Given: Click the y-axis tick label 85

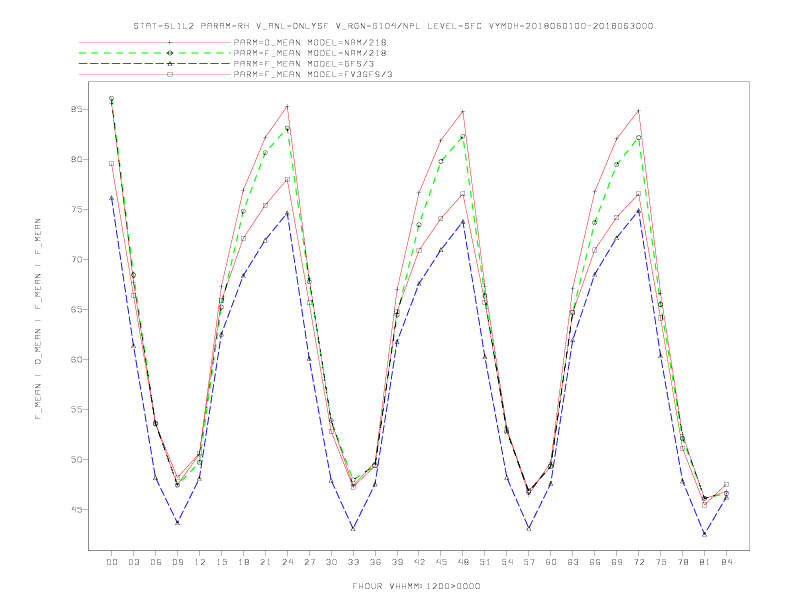Looking at the screenshot, I should click(x=77, y=110).
